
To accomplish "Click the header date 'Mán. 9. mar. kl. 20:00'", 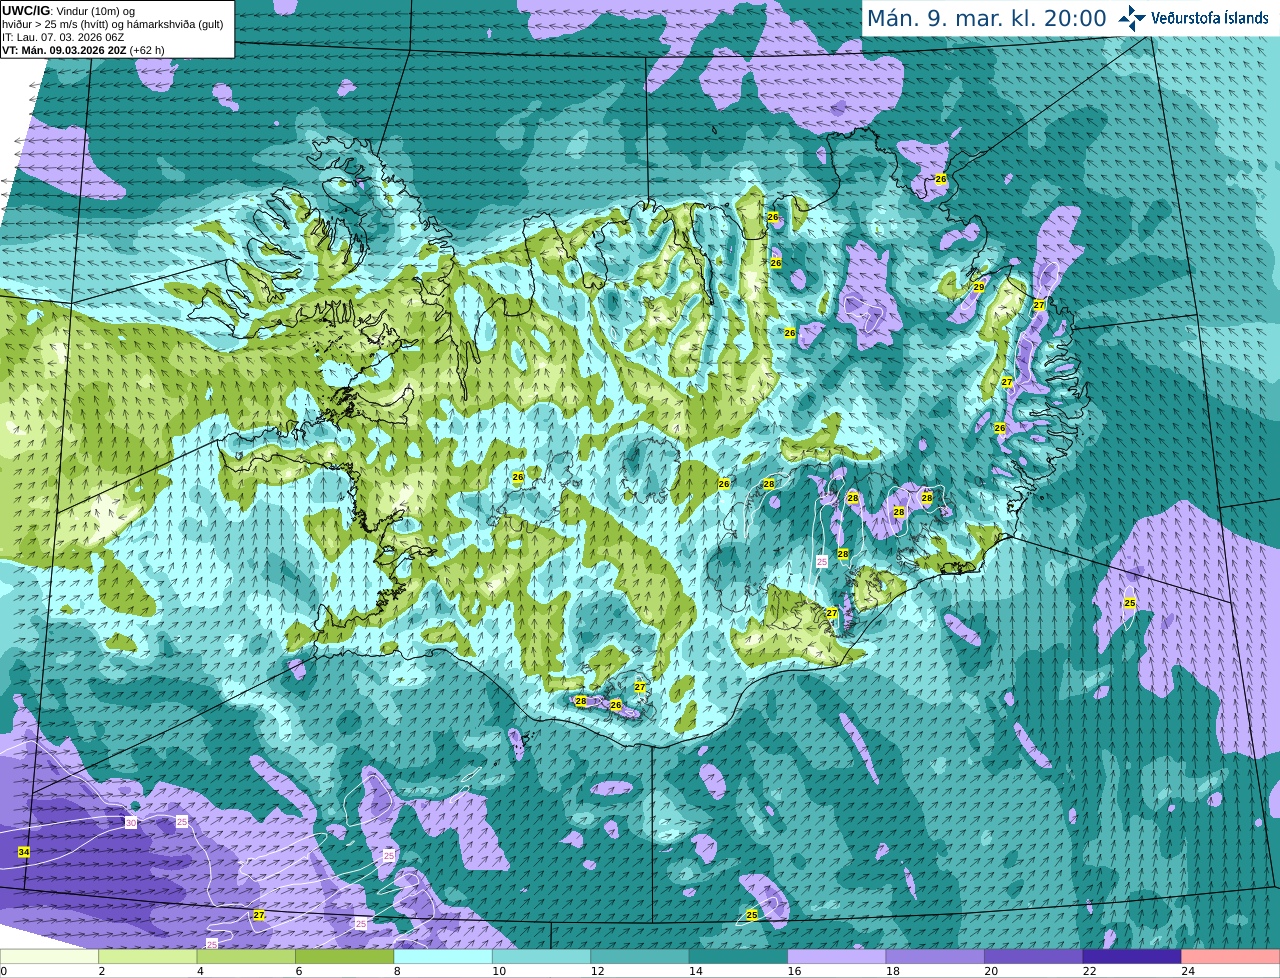I will point(986,18).
